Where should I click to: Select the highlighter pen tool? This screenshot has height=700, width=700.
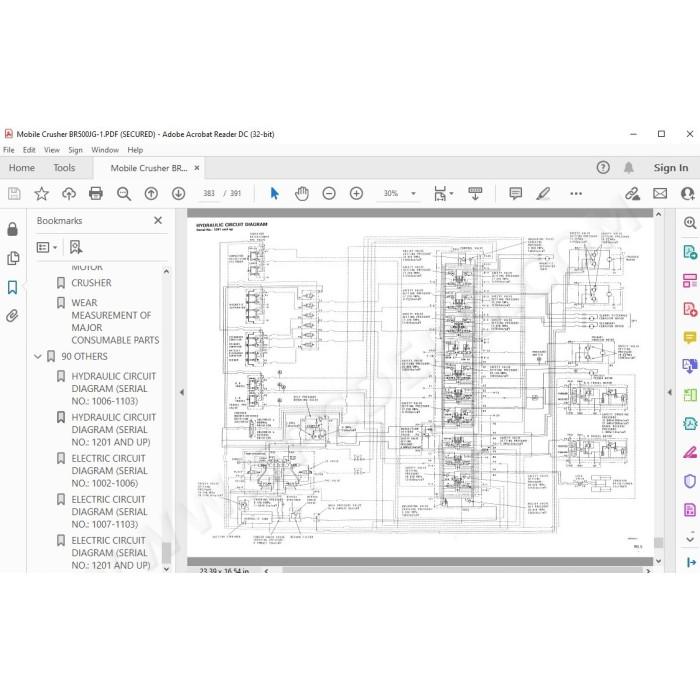pos(543,193)
